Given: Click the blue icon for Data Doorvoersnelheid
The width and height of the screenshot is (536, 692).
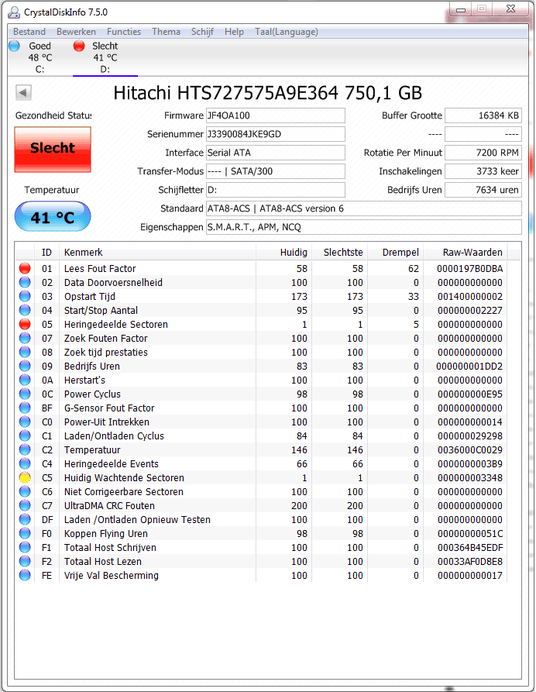Looking at the screenshot, I should click(x=25, y=282).
